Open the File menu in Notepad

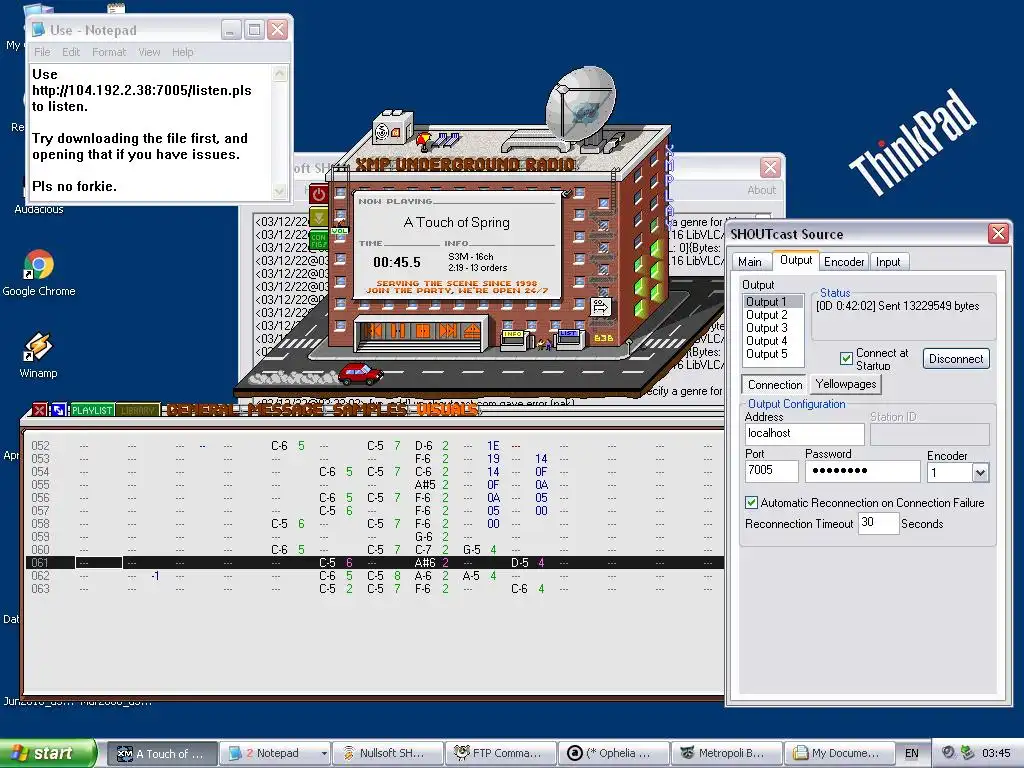[42, 52]
